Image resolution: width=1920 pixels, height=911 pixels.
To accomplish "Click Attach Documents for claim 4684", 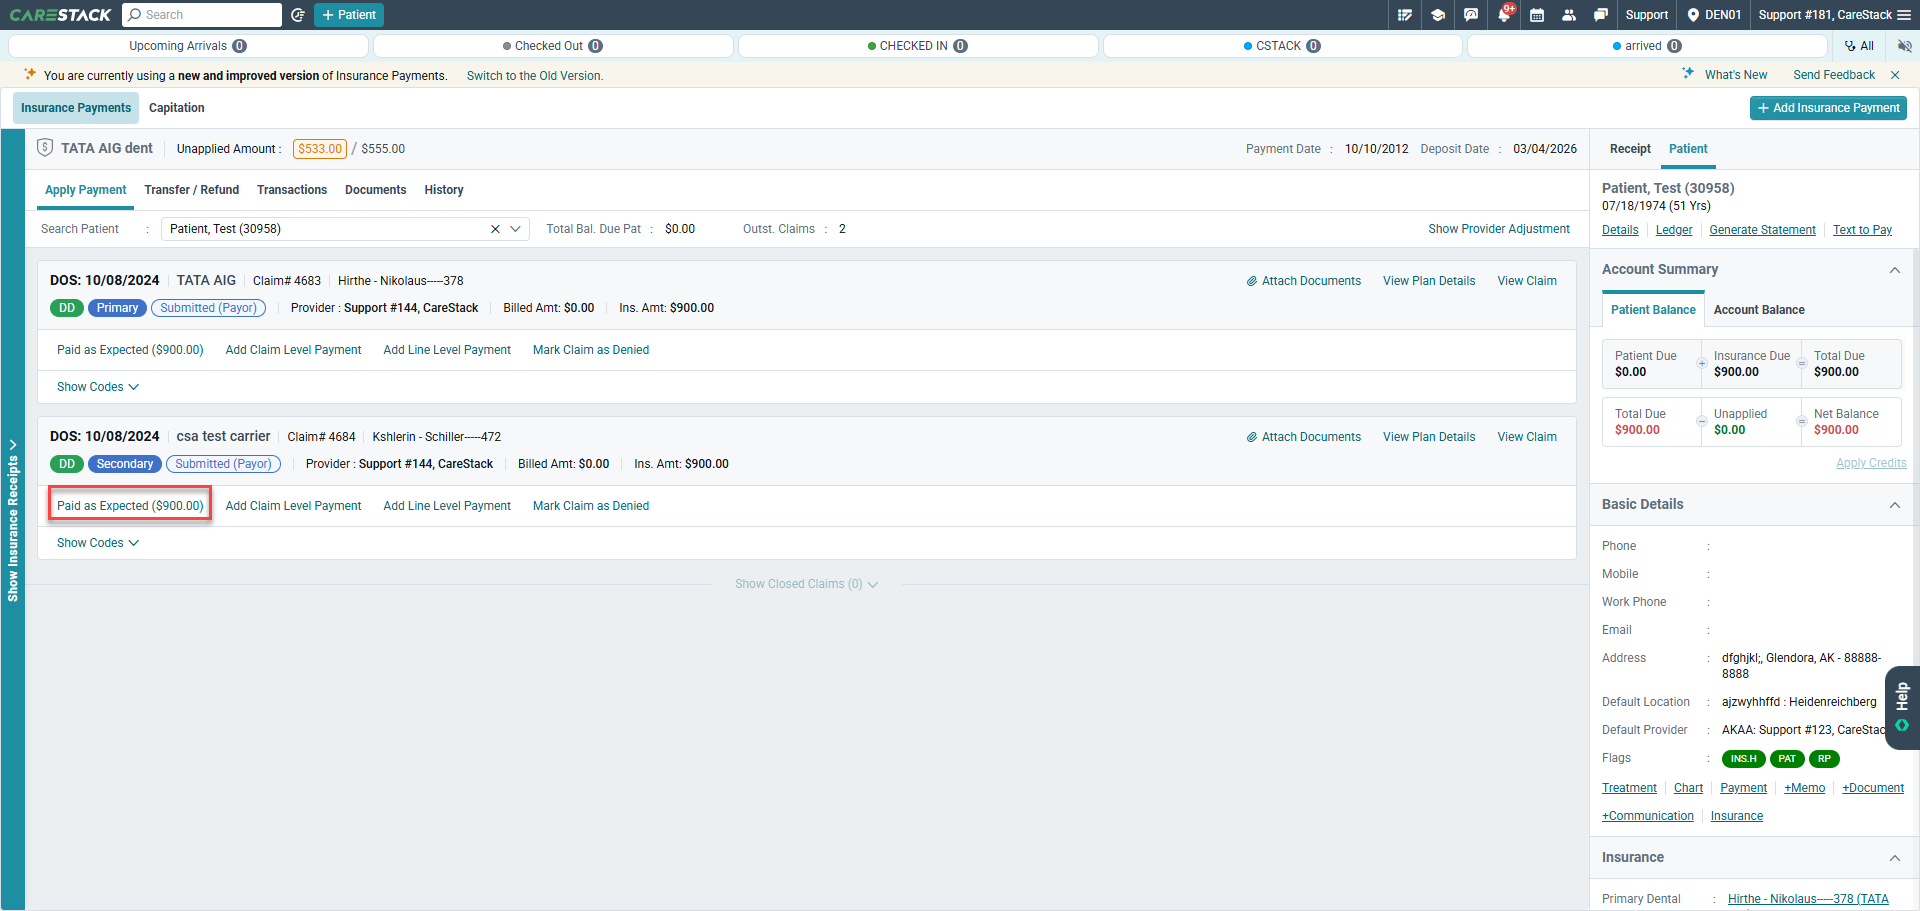I will coord(1304,437).
